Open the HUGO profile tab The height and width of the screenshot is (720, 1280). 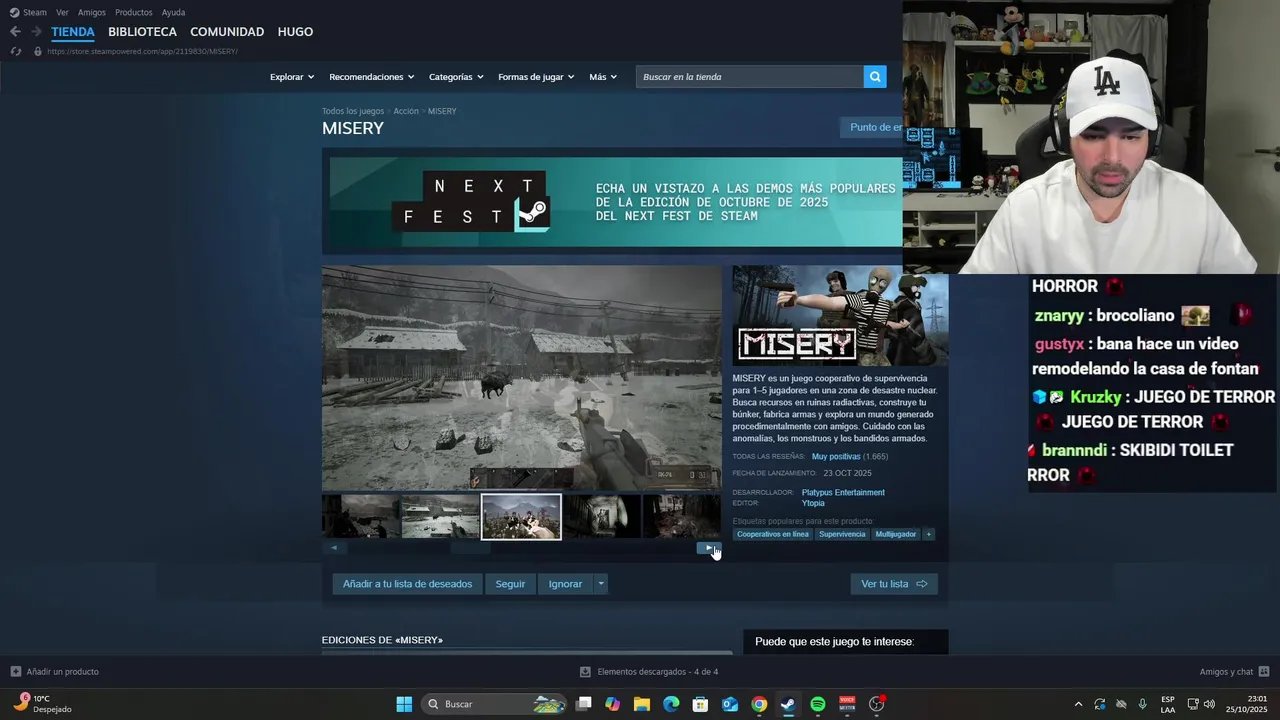295,32
